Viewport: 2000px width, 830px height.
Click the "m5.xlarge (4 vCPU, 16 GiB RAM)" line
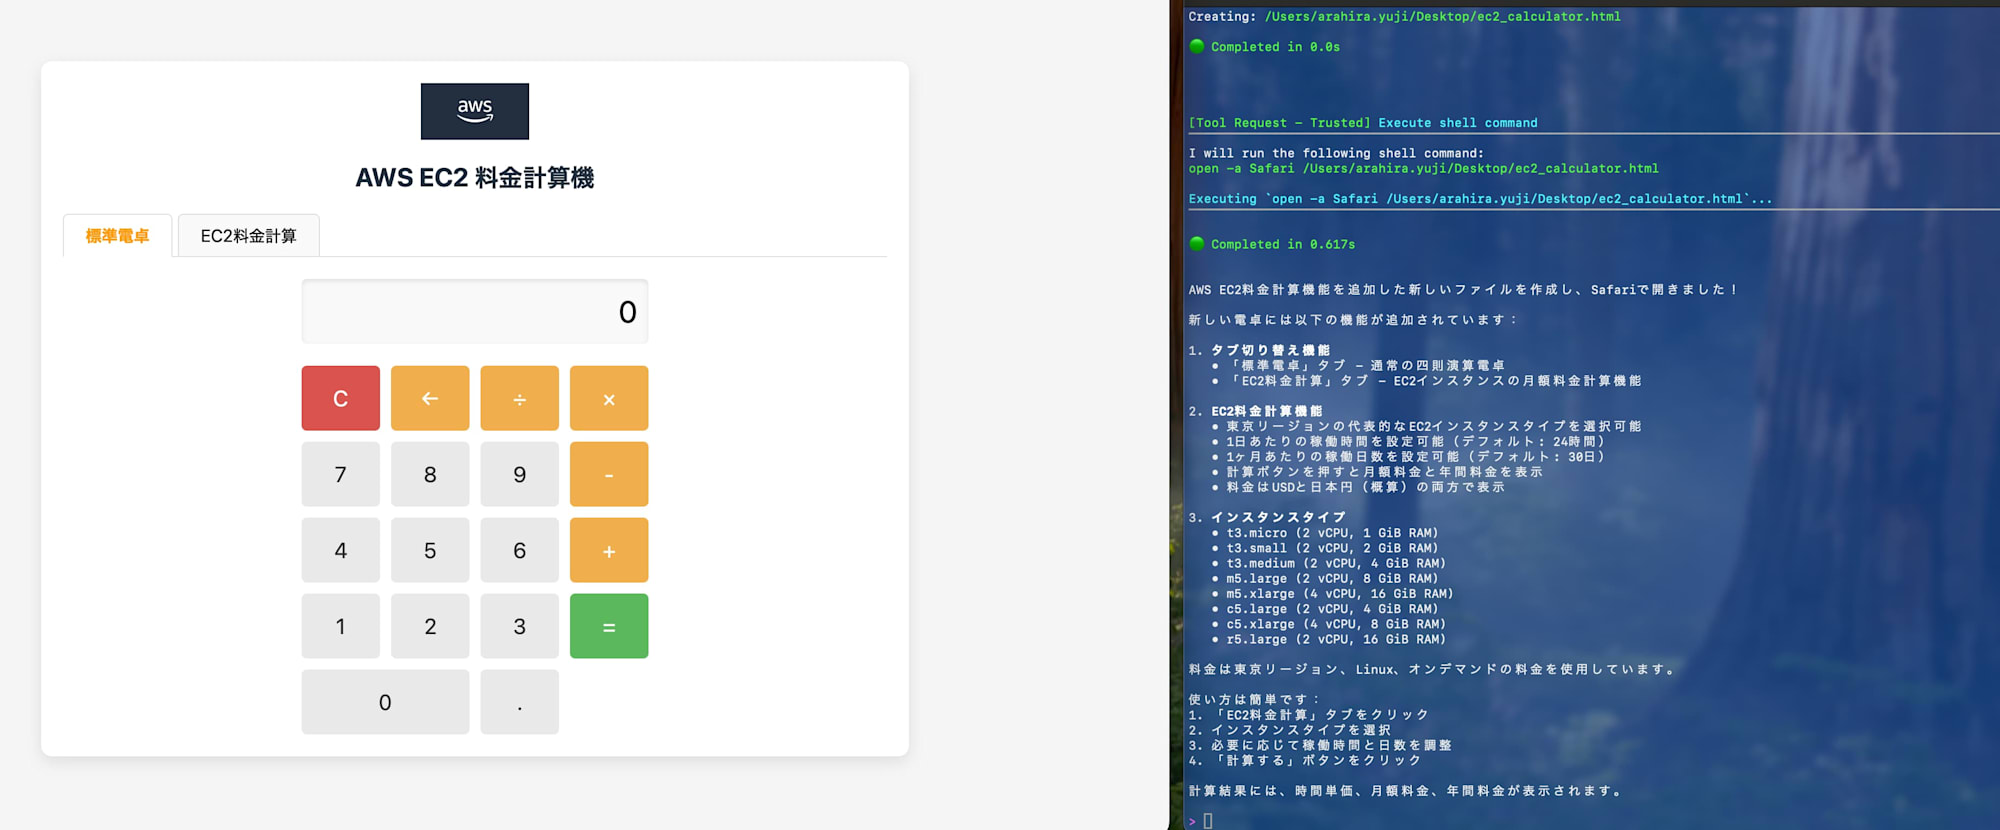1340,593
